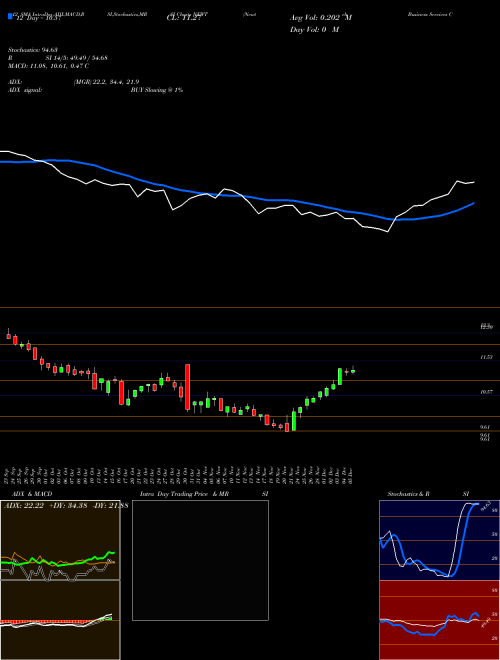
Task: Click the 'Business Services C' header text
Action: click(x=430, y=14)
